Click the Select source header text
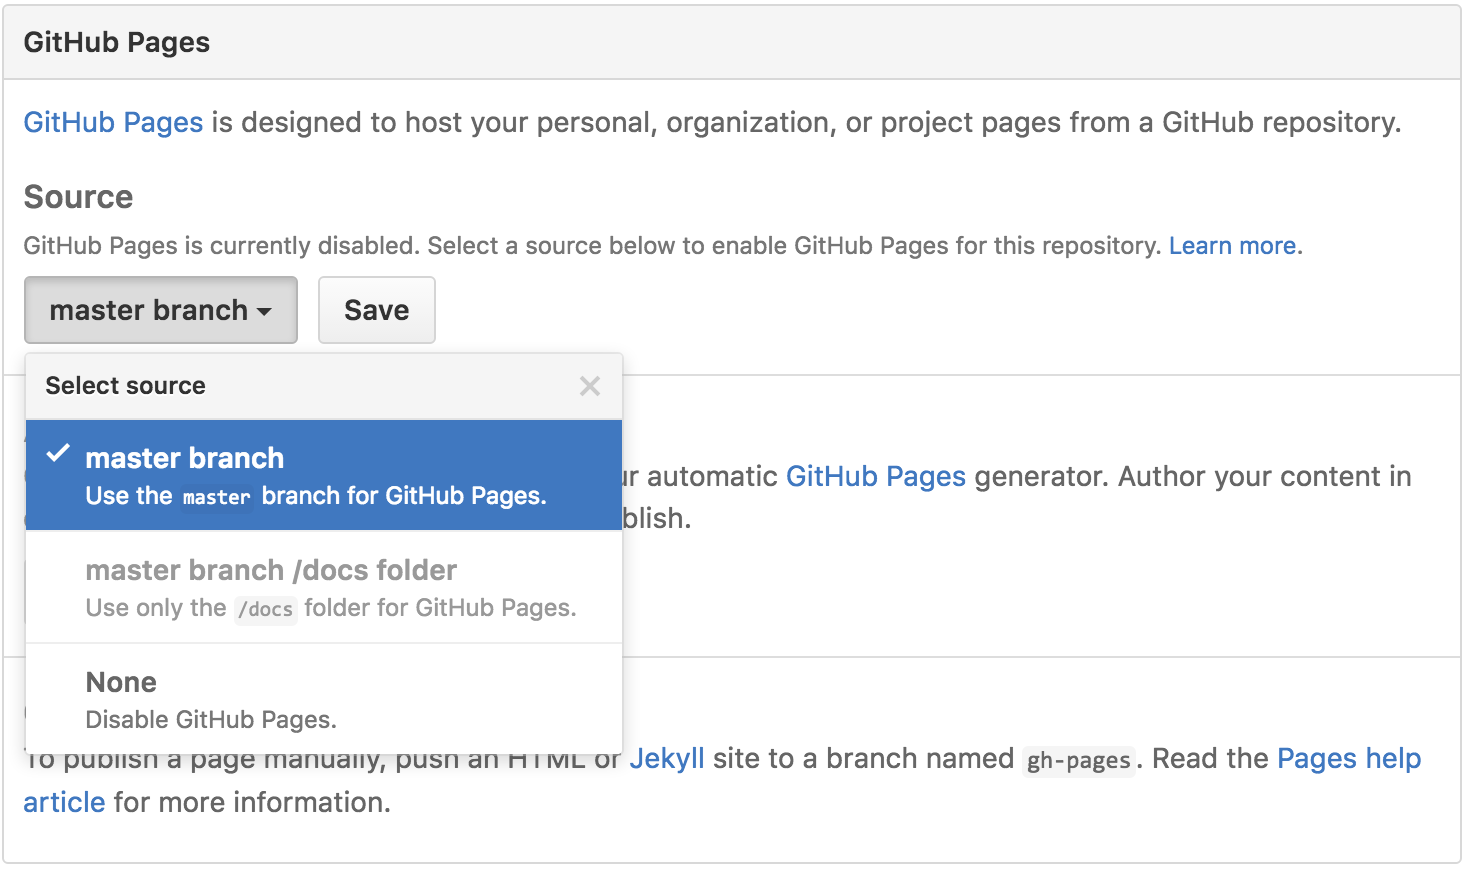1466x872 pixels. [x=125, y=386]
